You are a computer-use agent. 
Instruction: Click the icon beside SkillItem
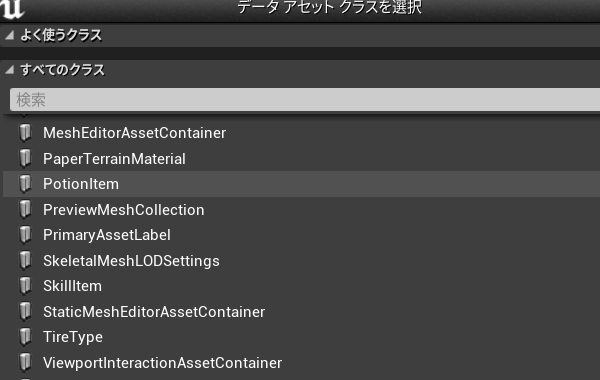(x=25, y=286)
